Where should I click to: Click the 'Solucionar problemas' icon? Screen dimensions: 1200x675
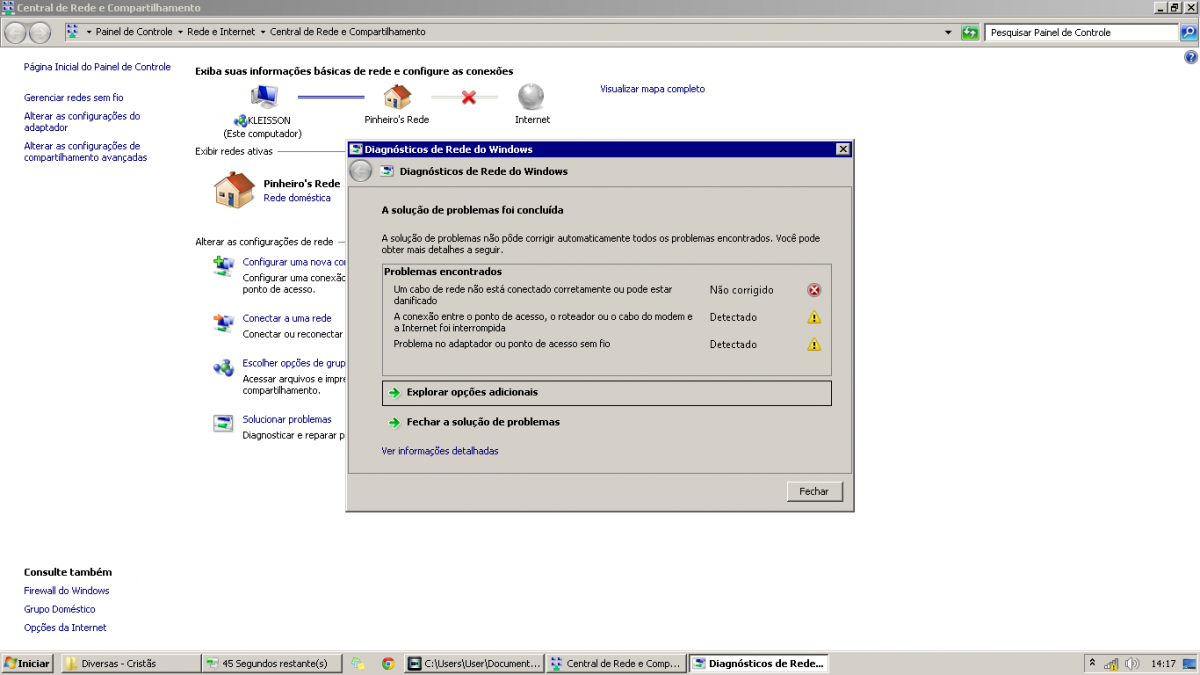(x=223, y=424)
